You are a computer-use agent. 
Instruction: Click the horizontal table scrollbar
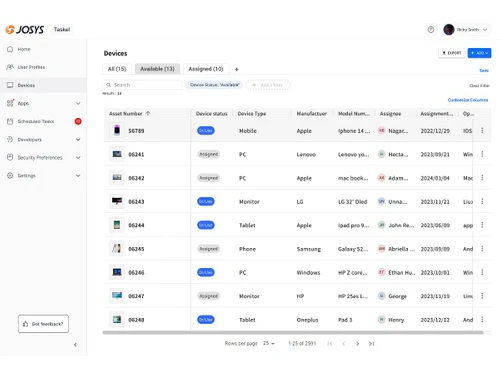pyautogui.click(x=293, y=332)
